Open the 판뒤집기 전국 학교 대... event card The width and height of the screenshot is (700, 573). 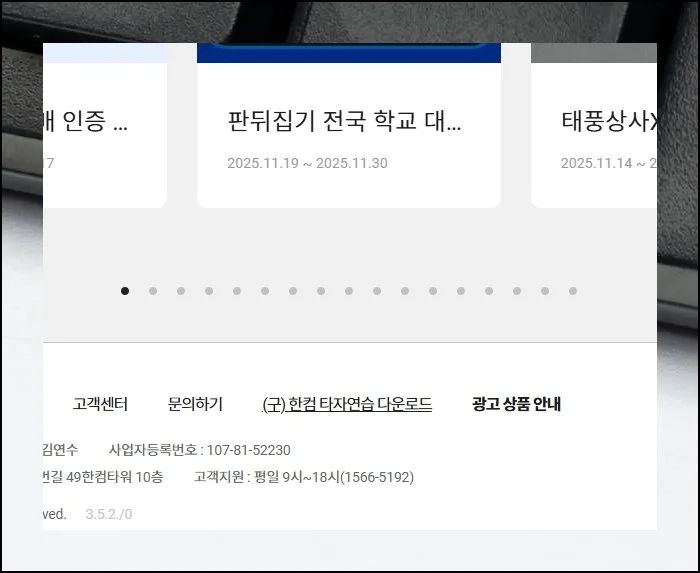tap(349, 125)
